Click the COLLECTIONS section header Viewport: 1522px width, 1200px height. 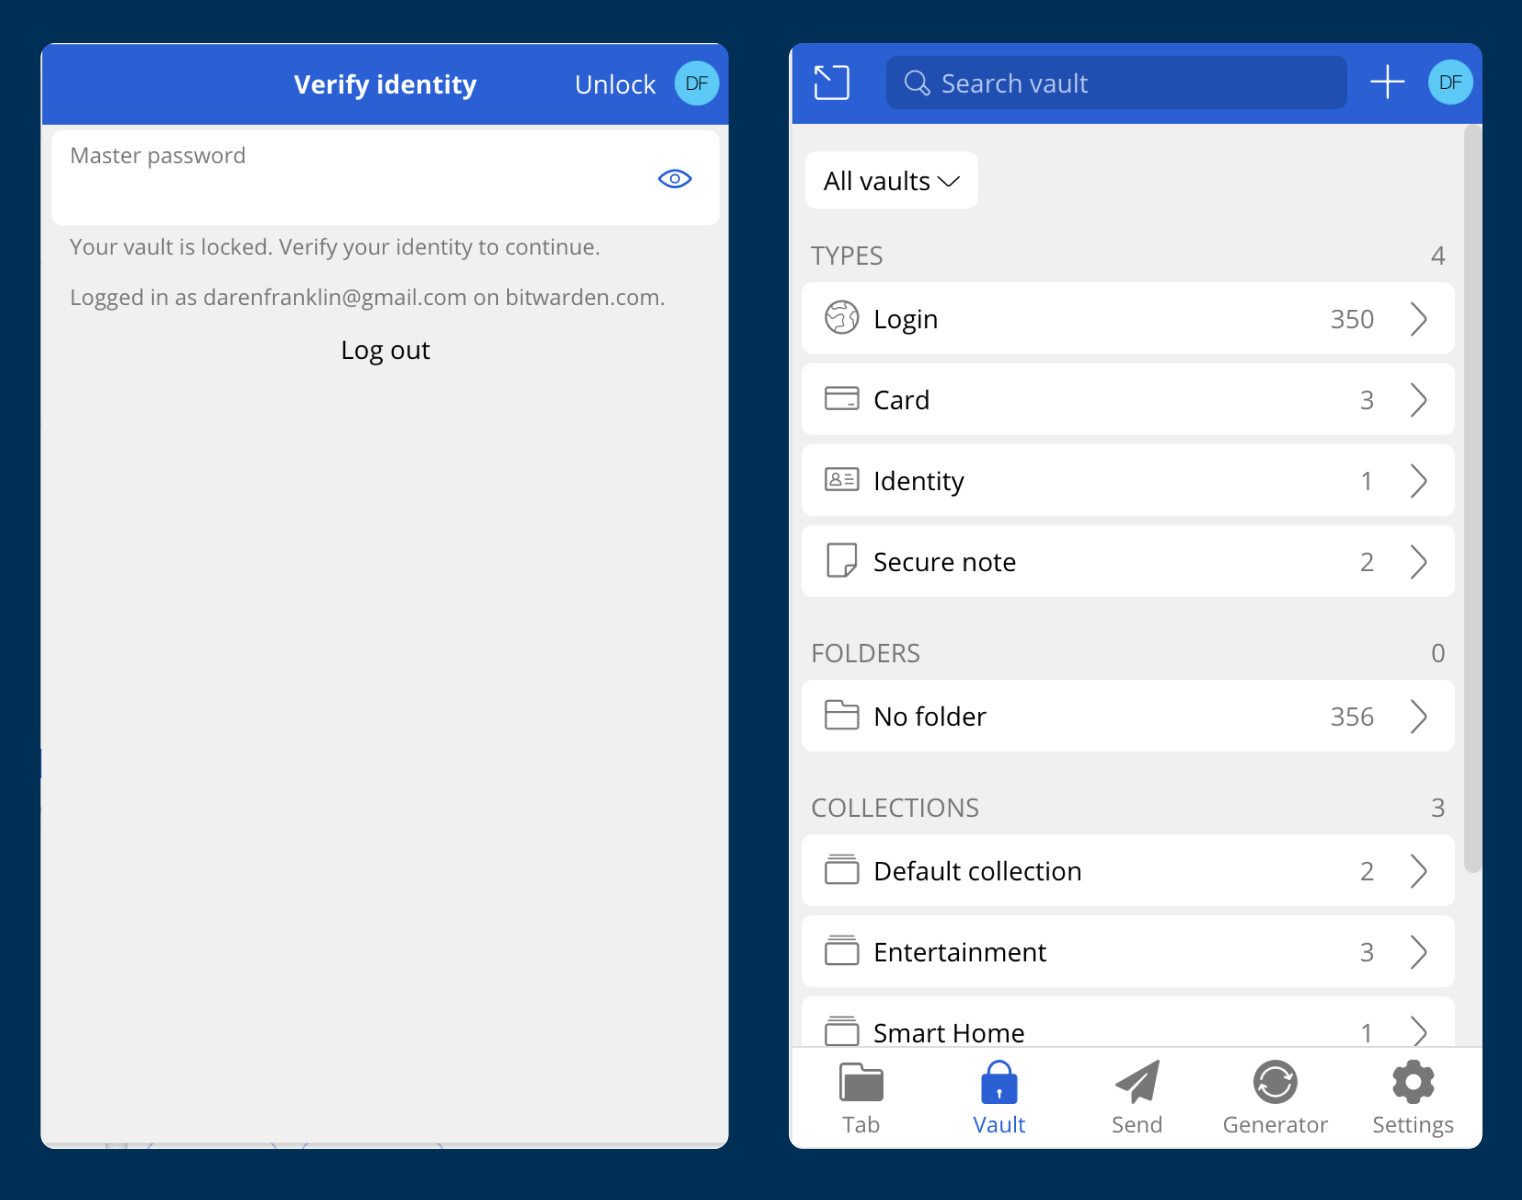click(x=895, y=808)
